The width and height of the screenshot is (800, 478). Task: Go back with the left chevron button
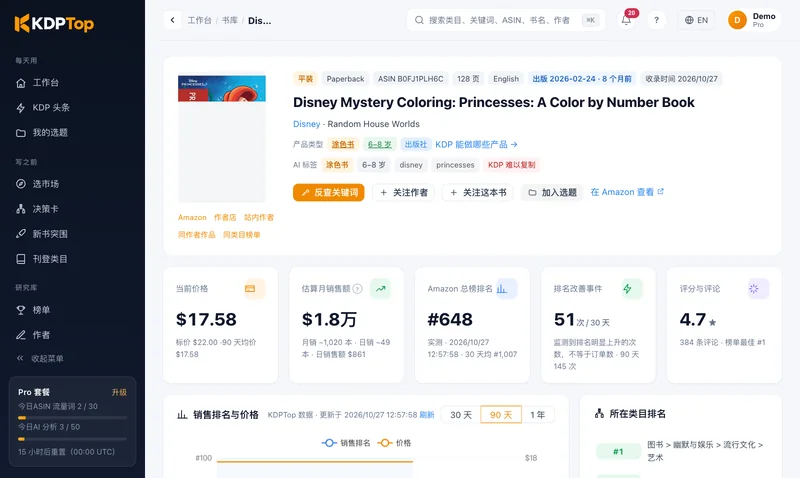pyautogui.click(x=172, y=20)
